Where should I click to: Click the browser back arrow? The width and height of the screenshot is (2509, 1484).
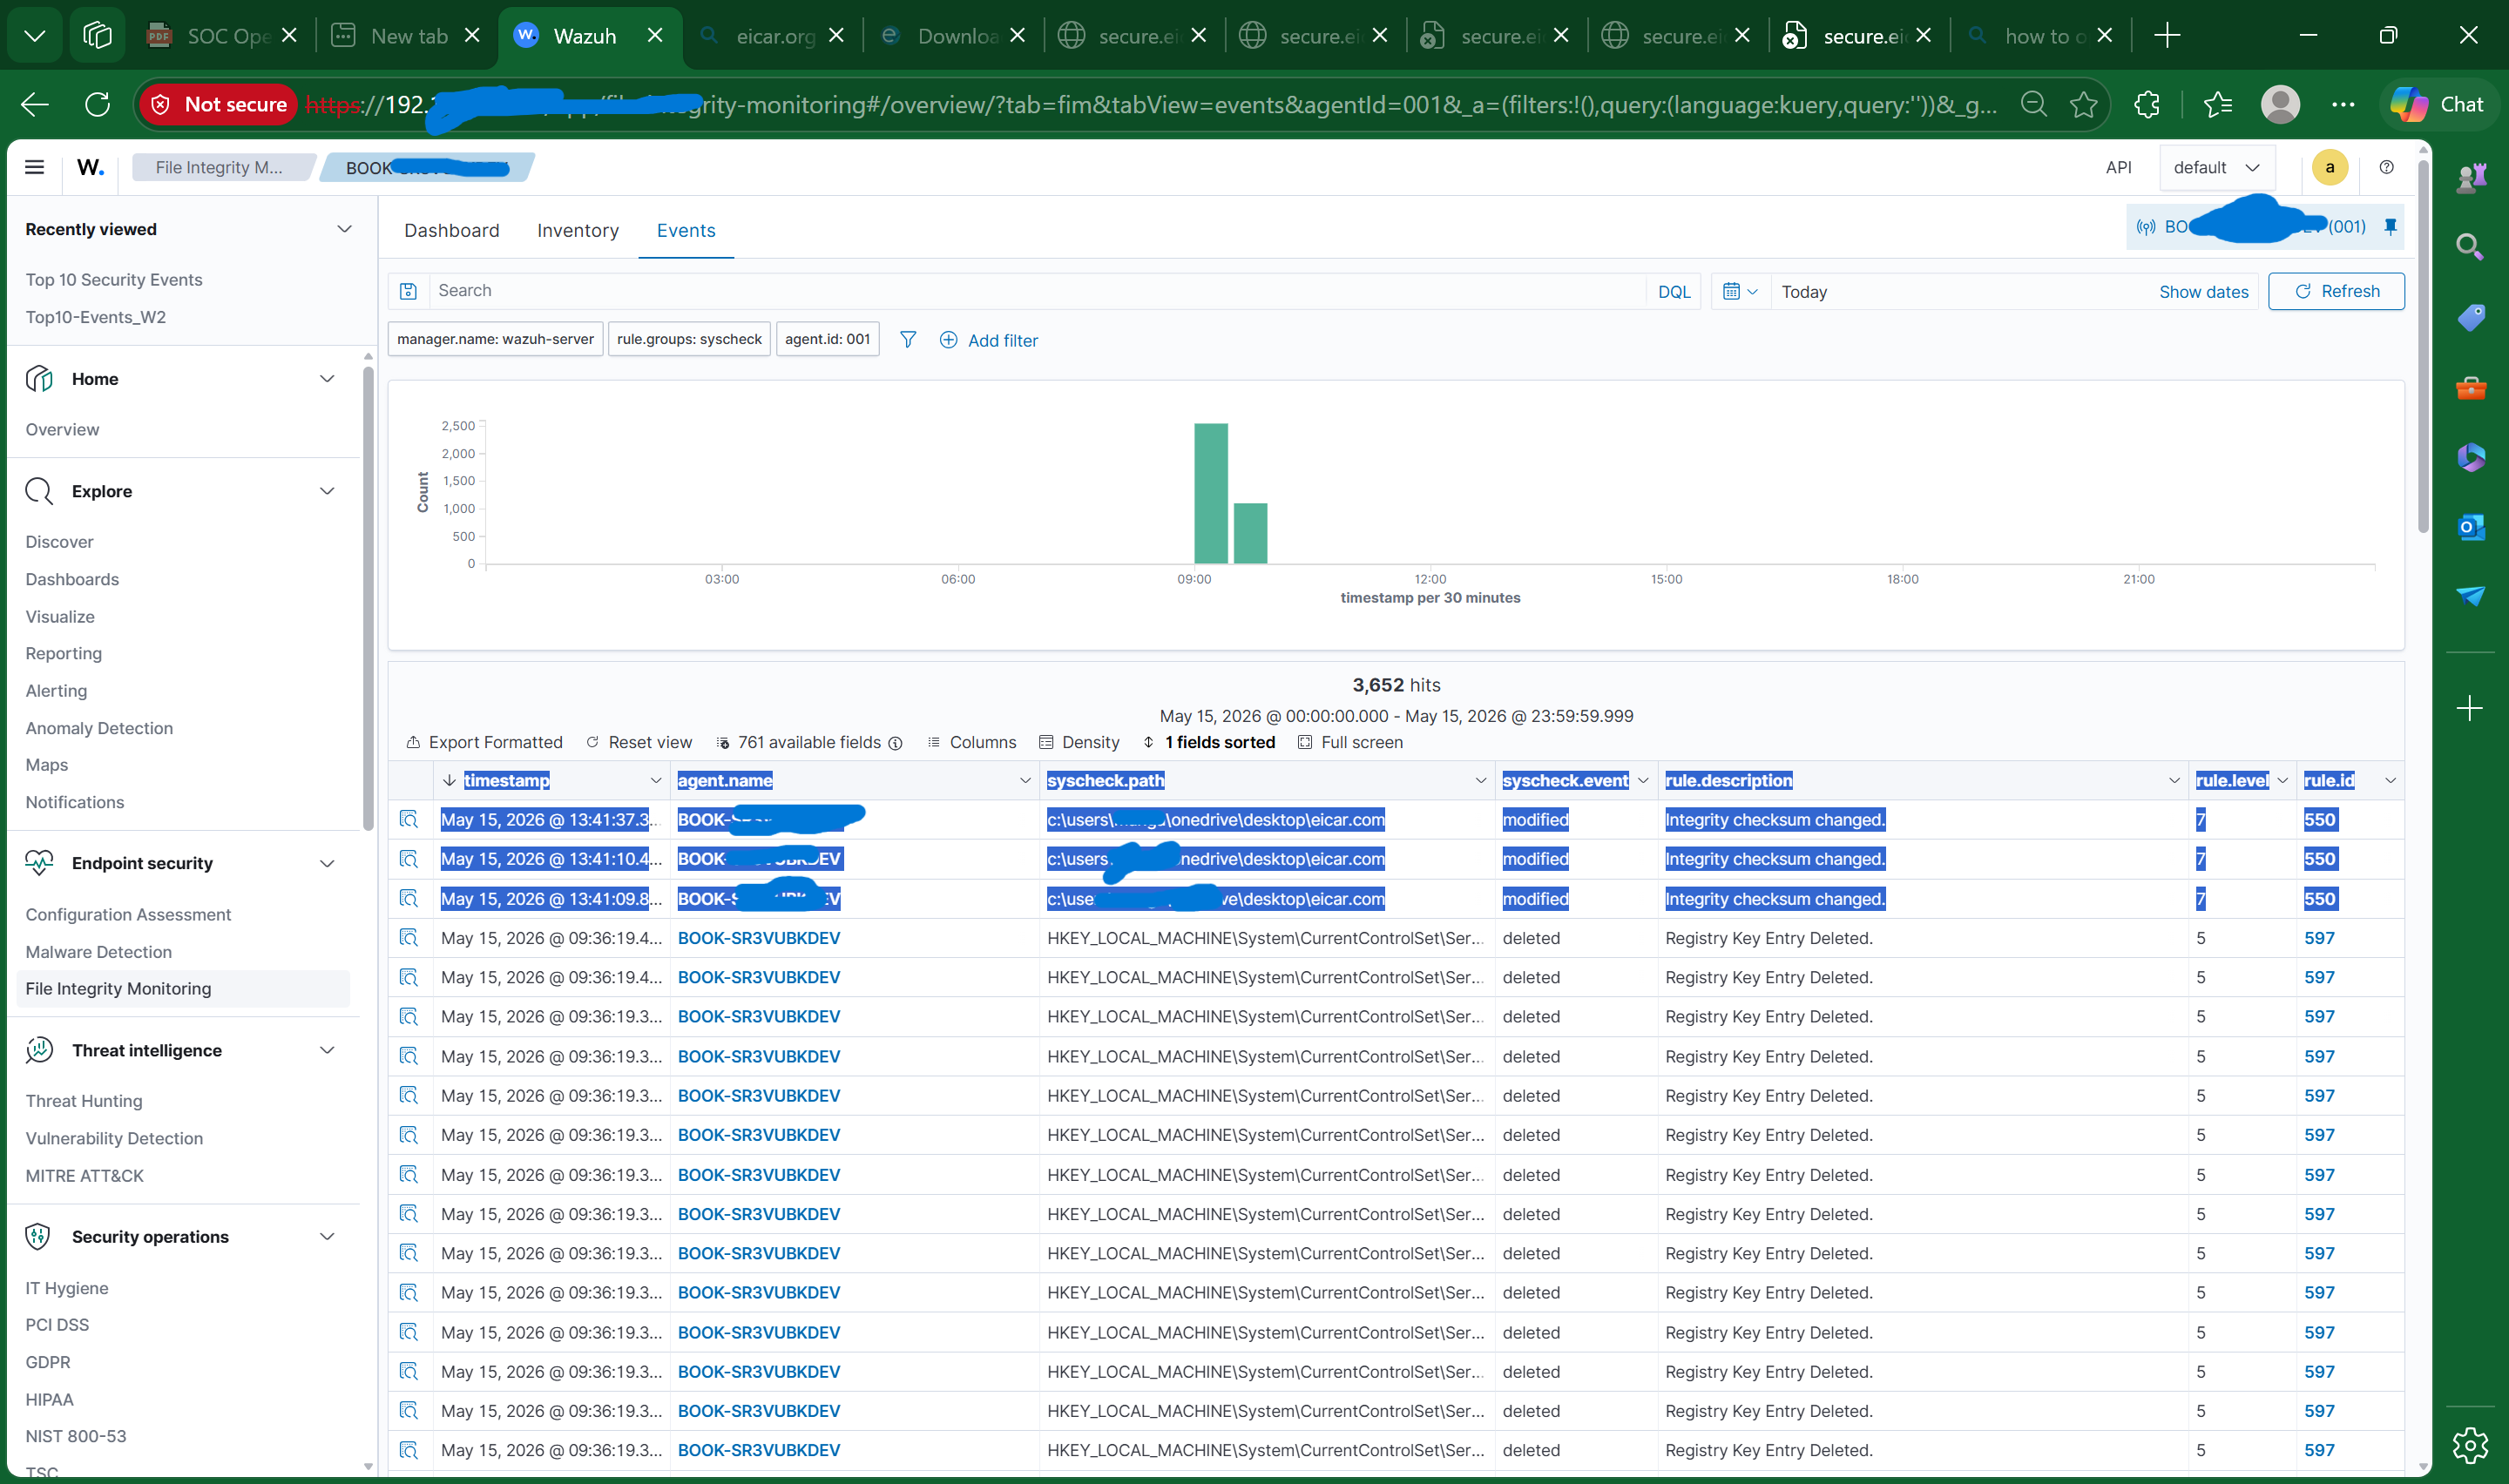click(35, 104)
